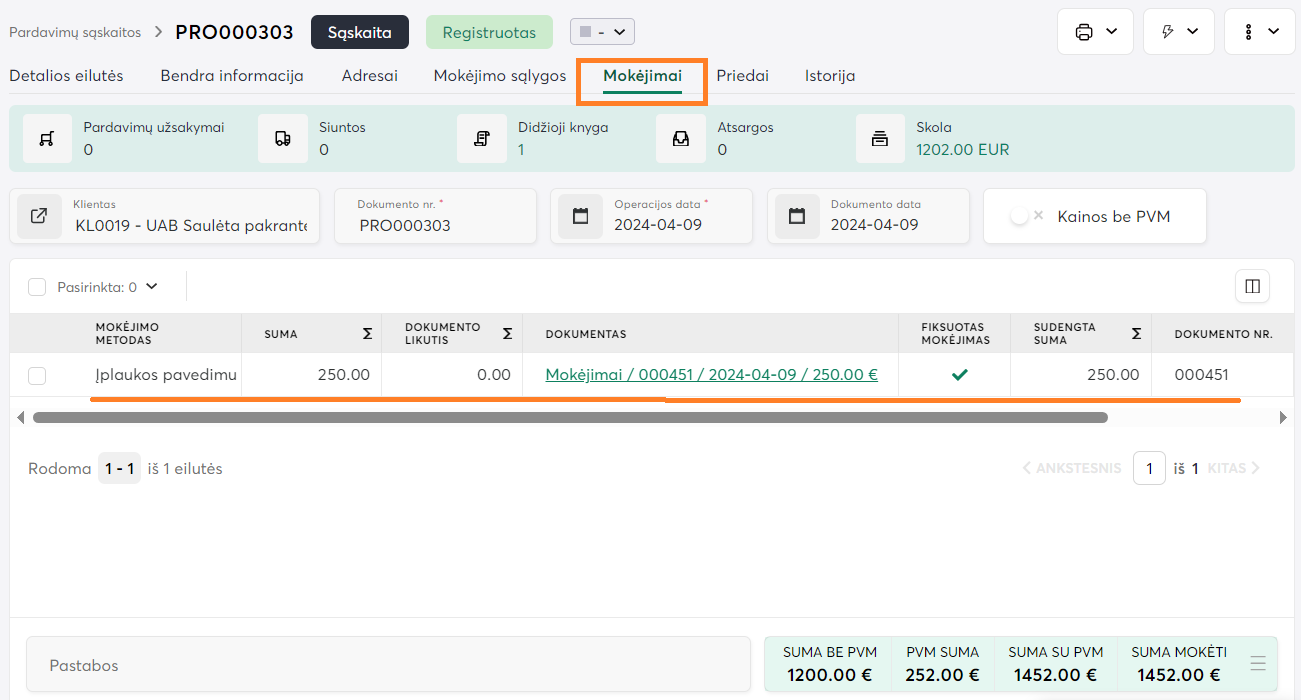Screen dimensions: 1301x700
Task: Open the column layout settings icon
Action: 1252,287
